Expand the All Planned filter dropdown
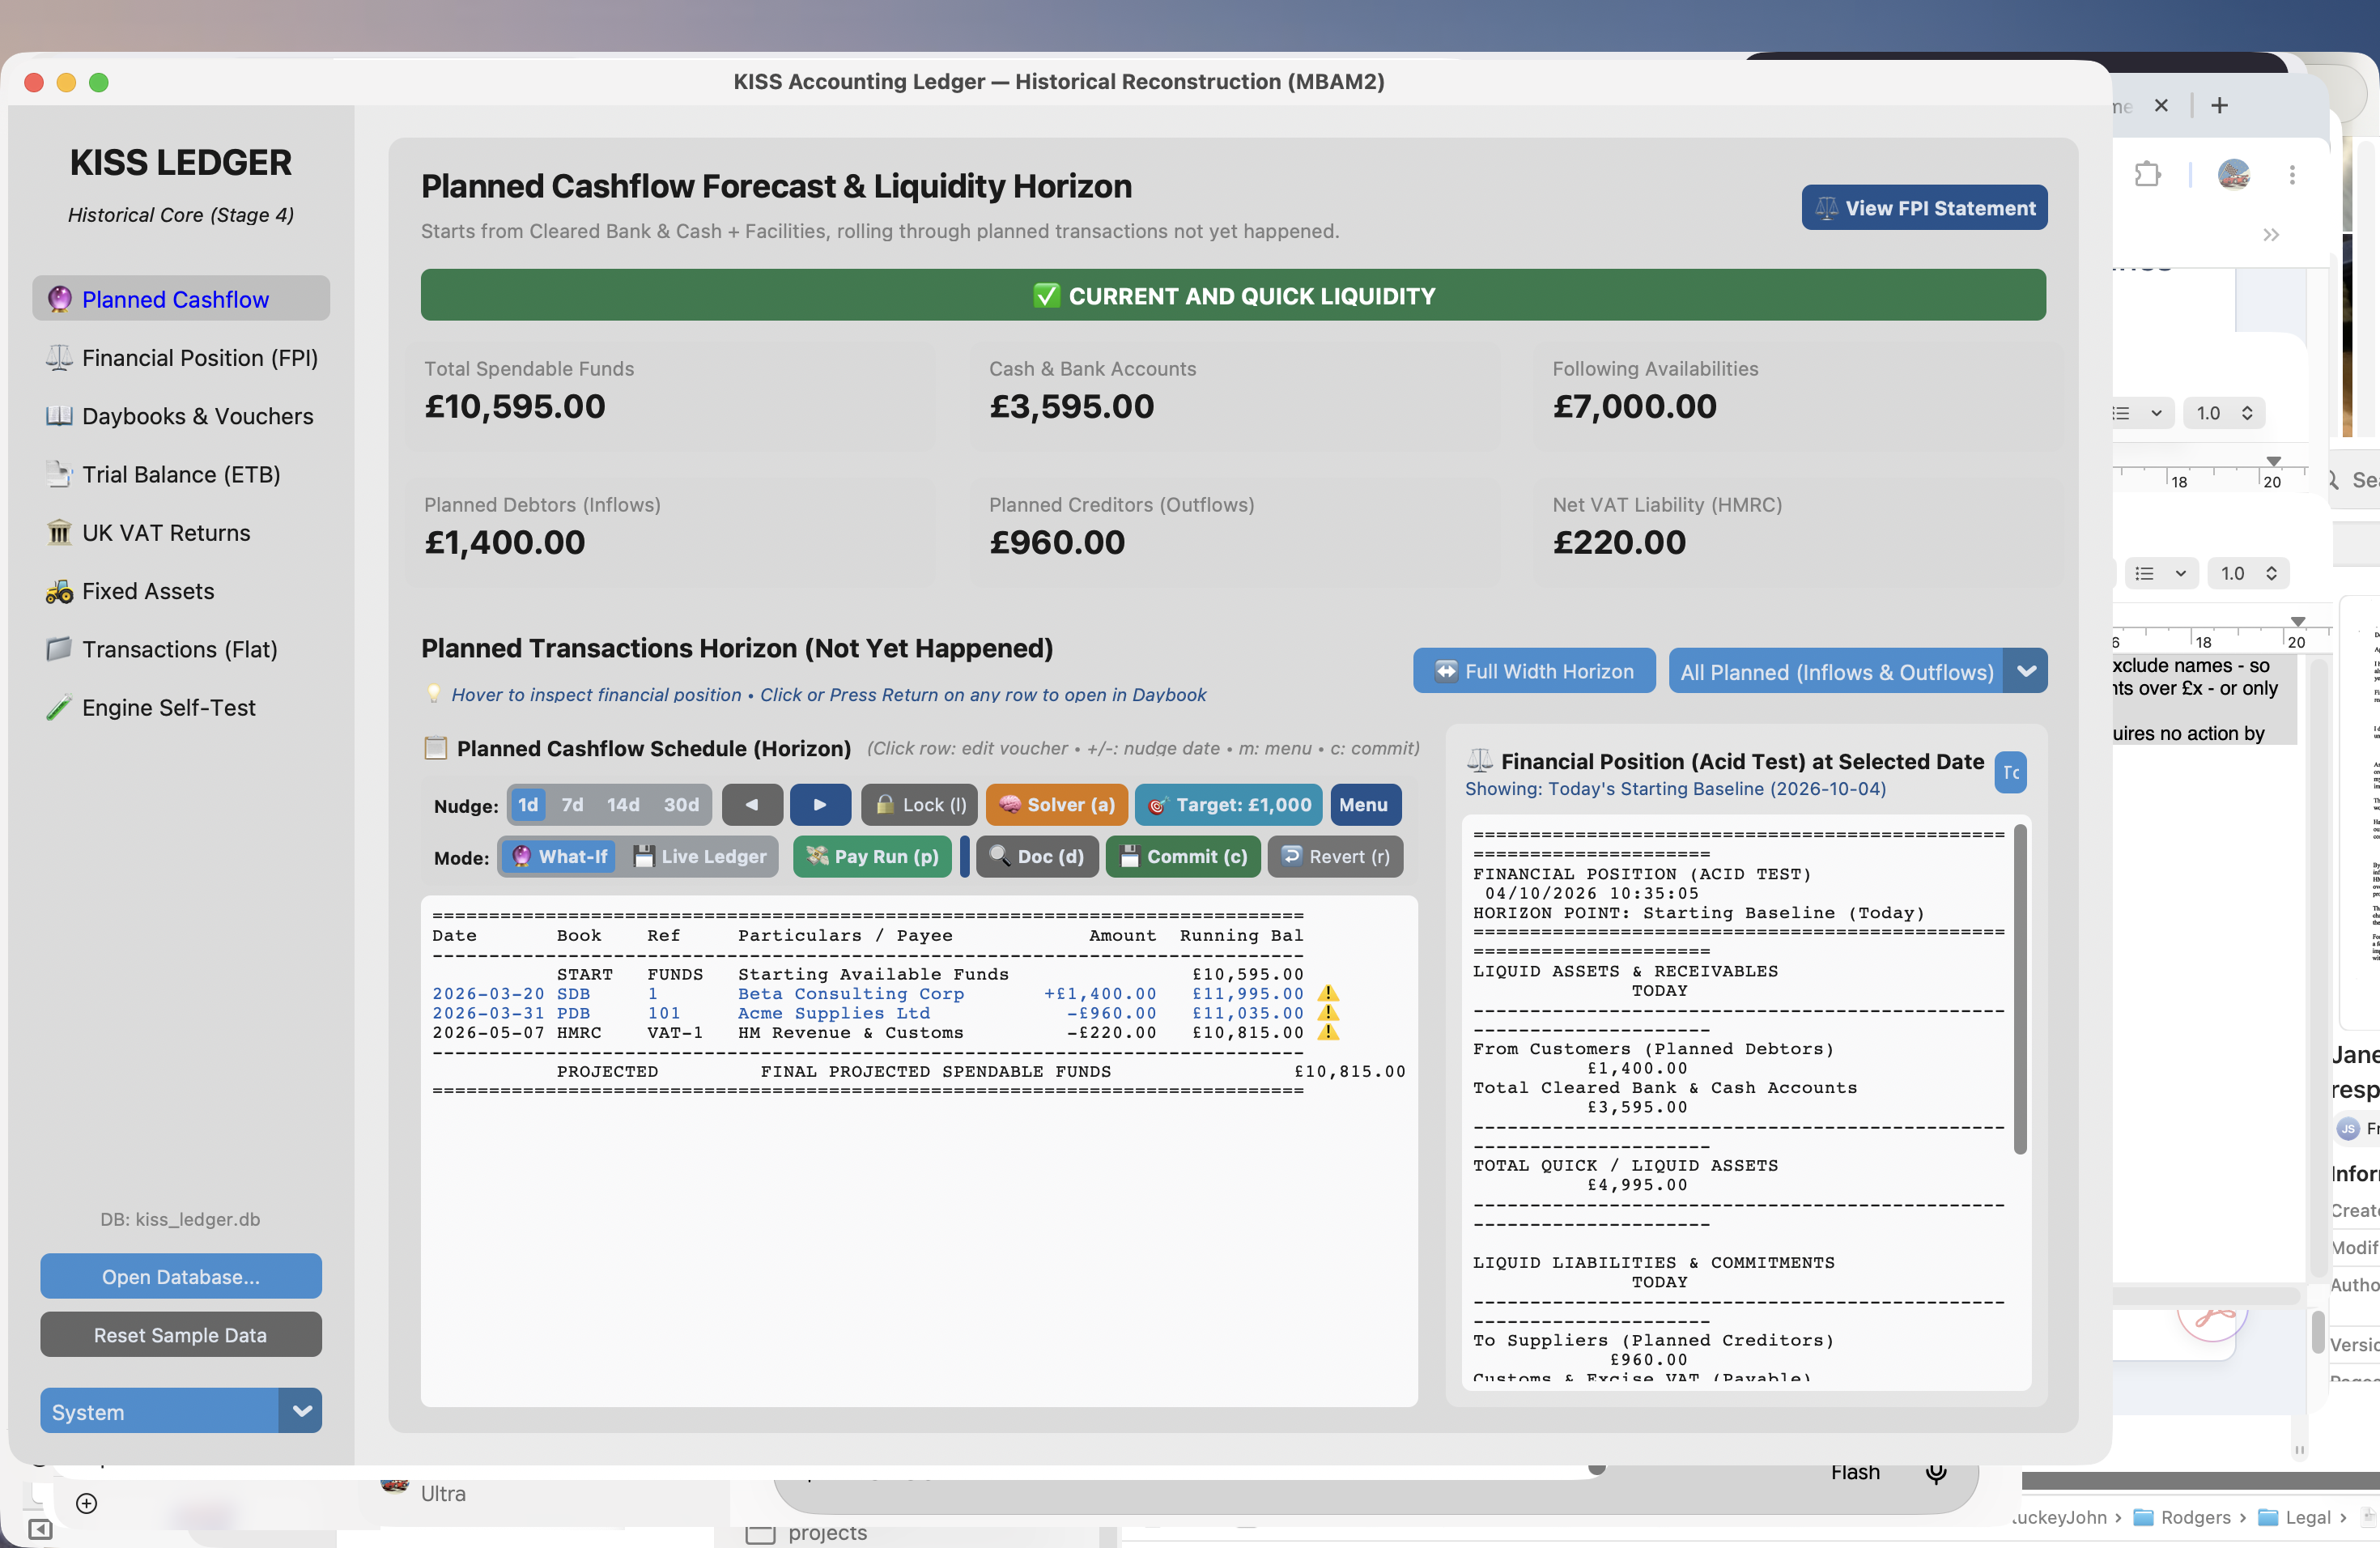Image resolution: width=2380 pixels, height=1548 pixels. (x=2026, y=672)
